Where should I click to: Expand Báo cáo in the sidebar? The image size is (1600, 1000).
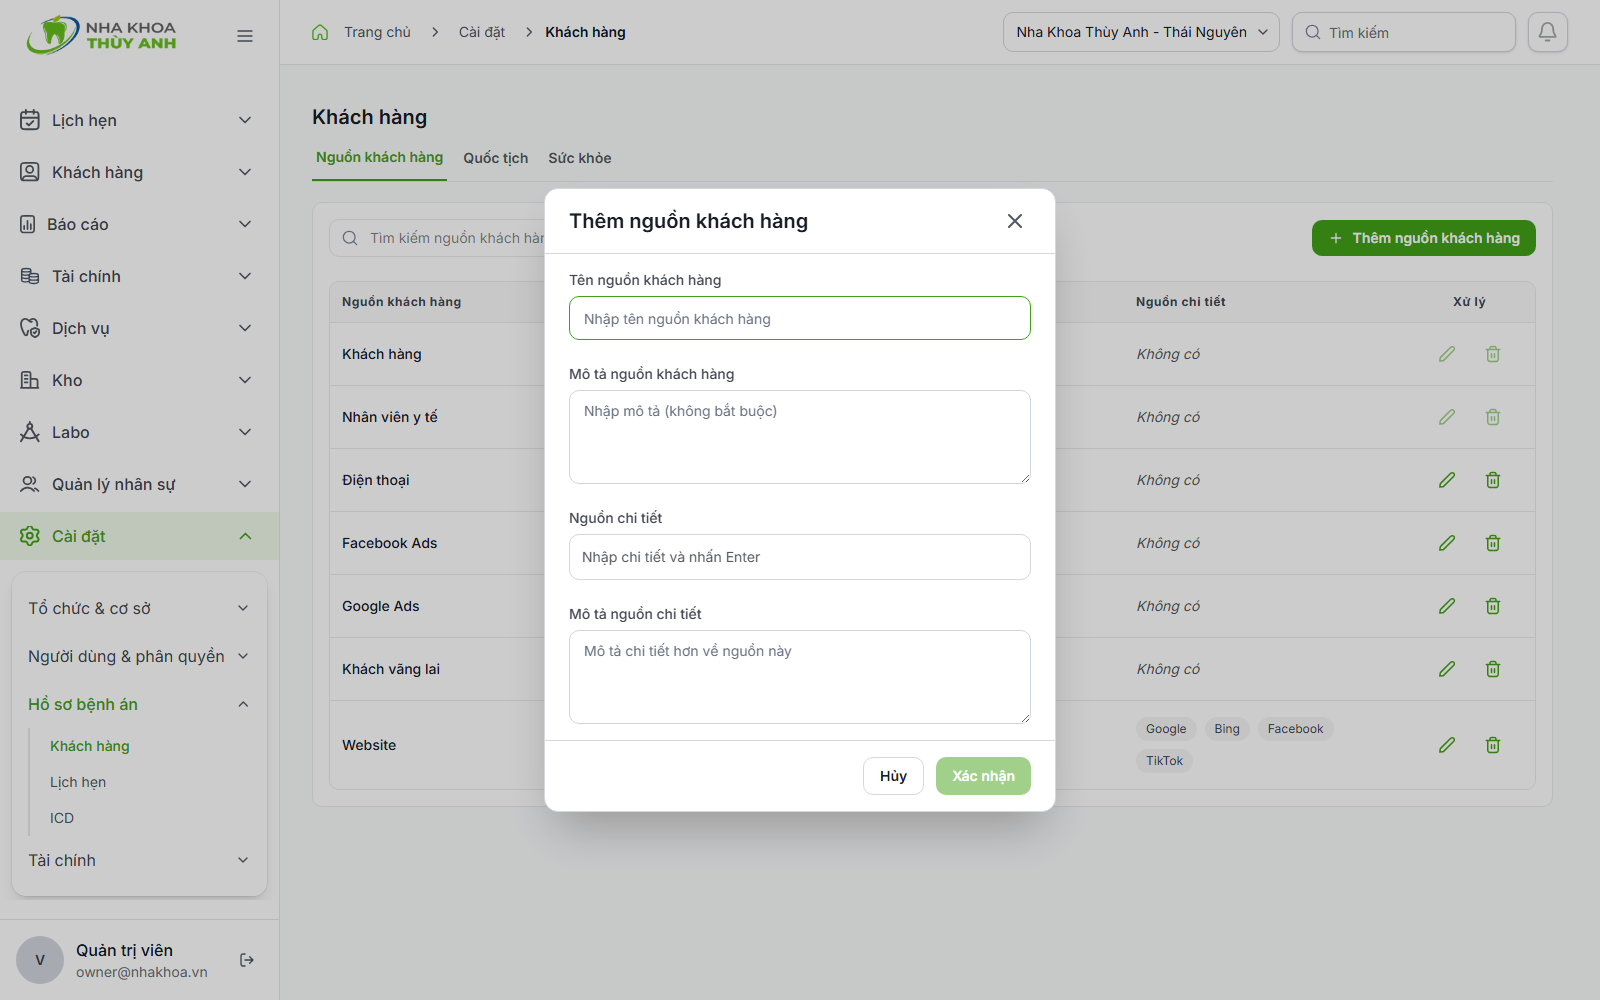(139, 224)
